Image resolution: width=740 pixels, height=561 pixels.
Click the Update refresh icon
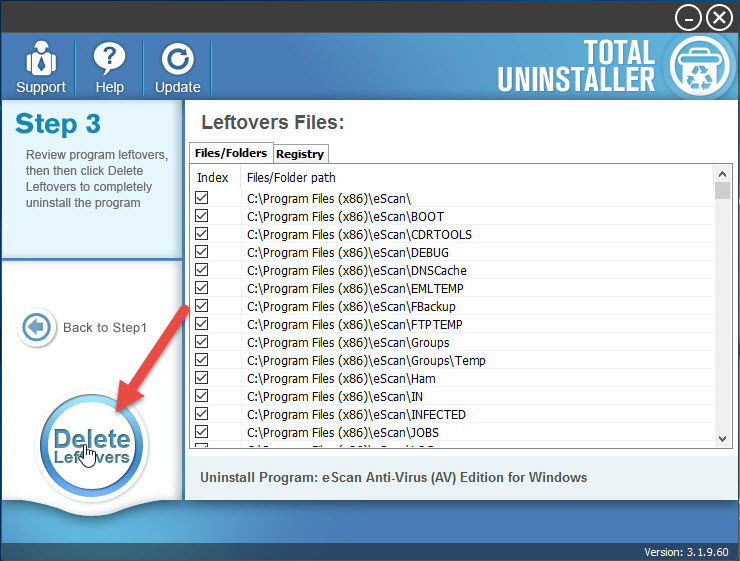pos(177,59)
